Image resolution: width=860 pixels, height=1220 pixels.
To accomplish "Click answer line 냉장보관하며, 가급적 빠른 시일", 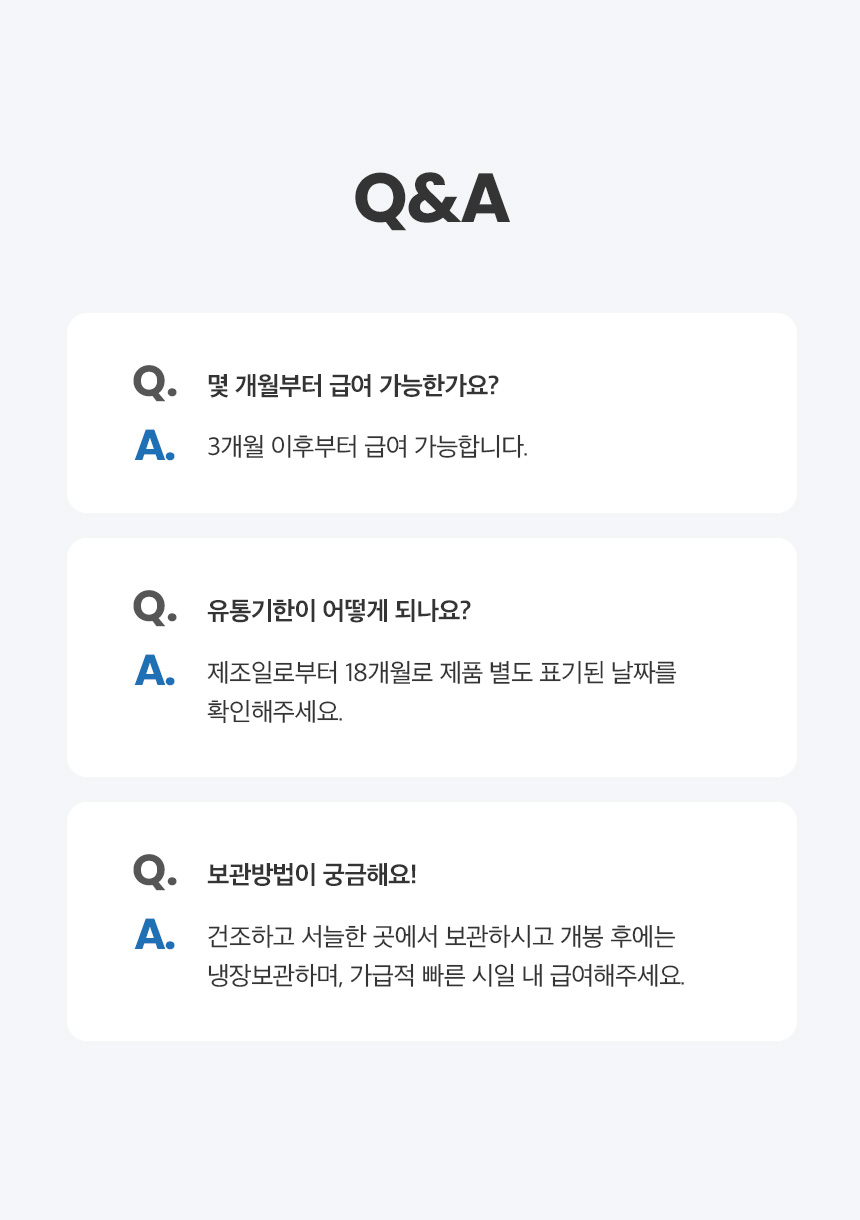I will [446, 976].
